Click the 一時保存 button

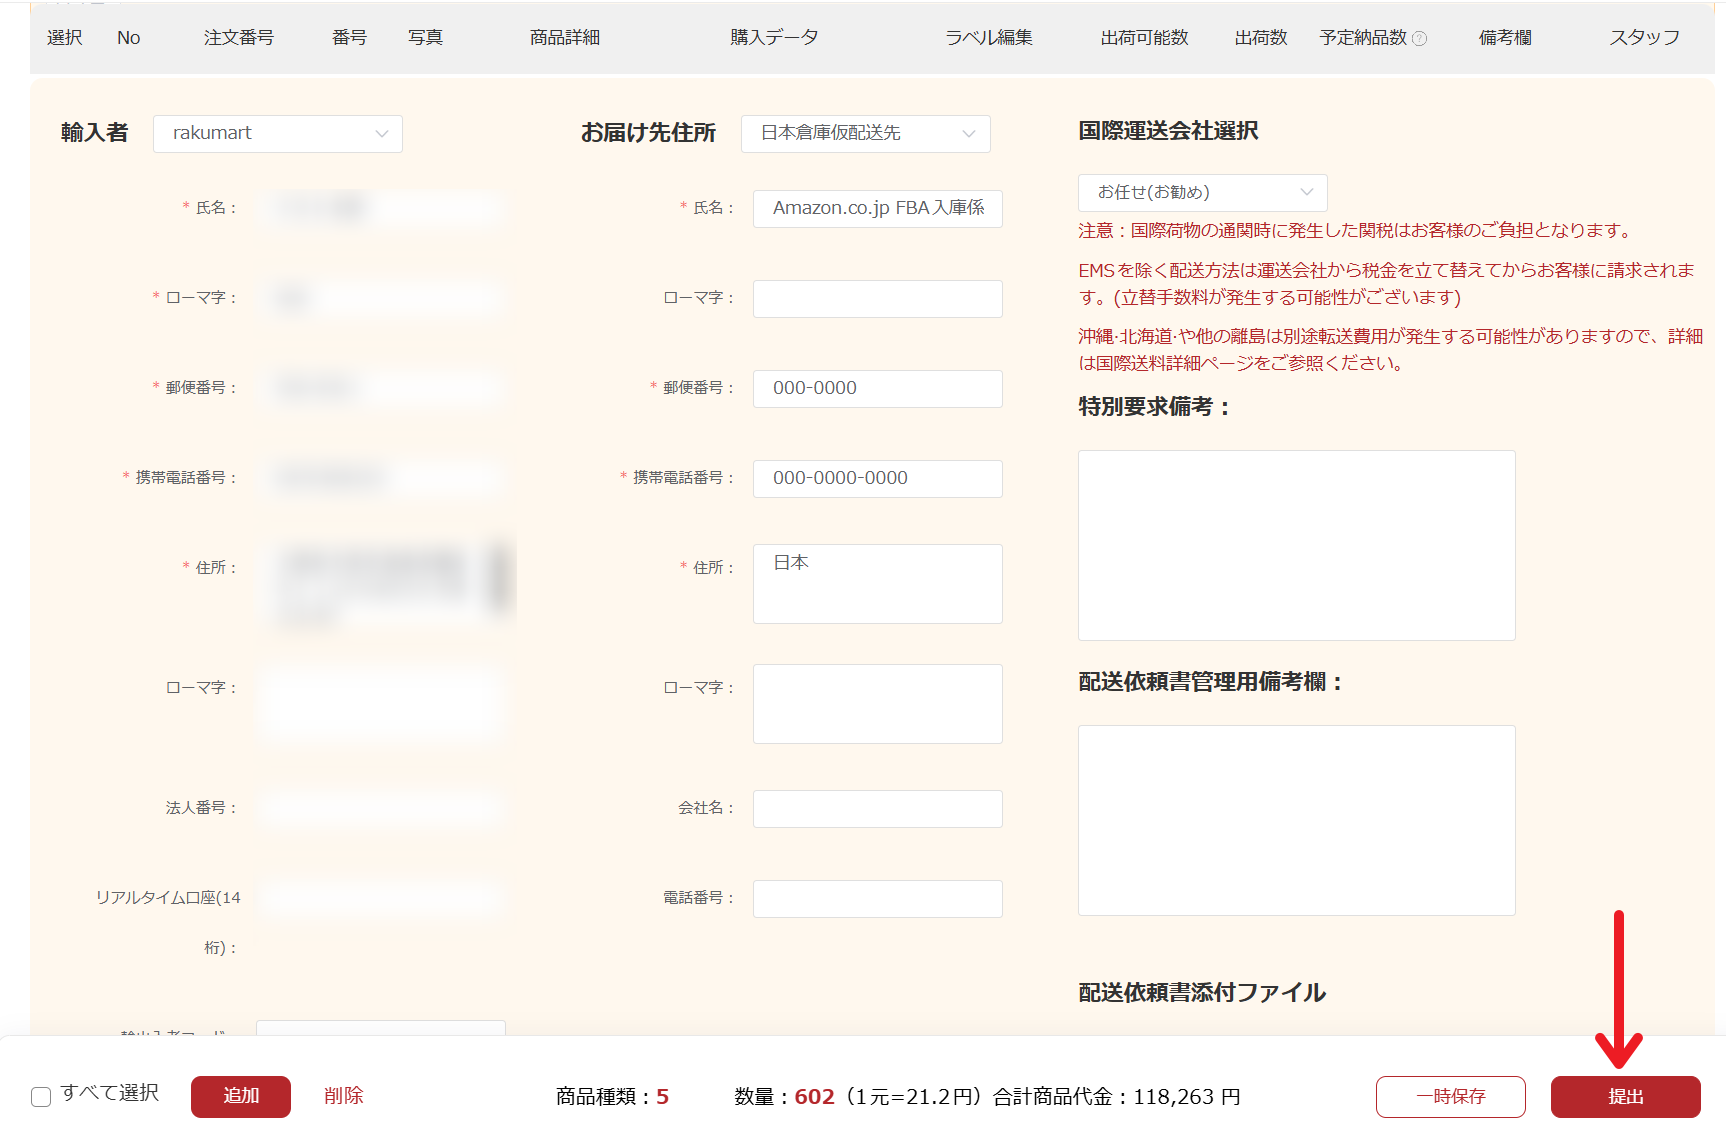pos(1450,1097)
